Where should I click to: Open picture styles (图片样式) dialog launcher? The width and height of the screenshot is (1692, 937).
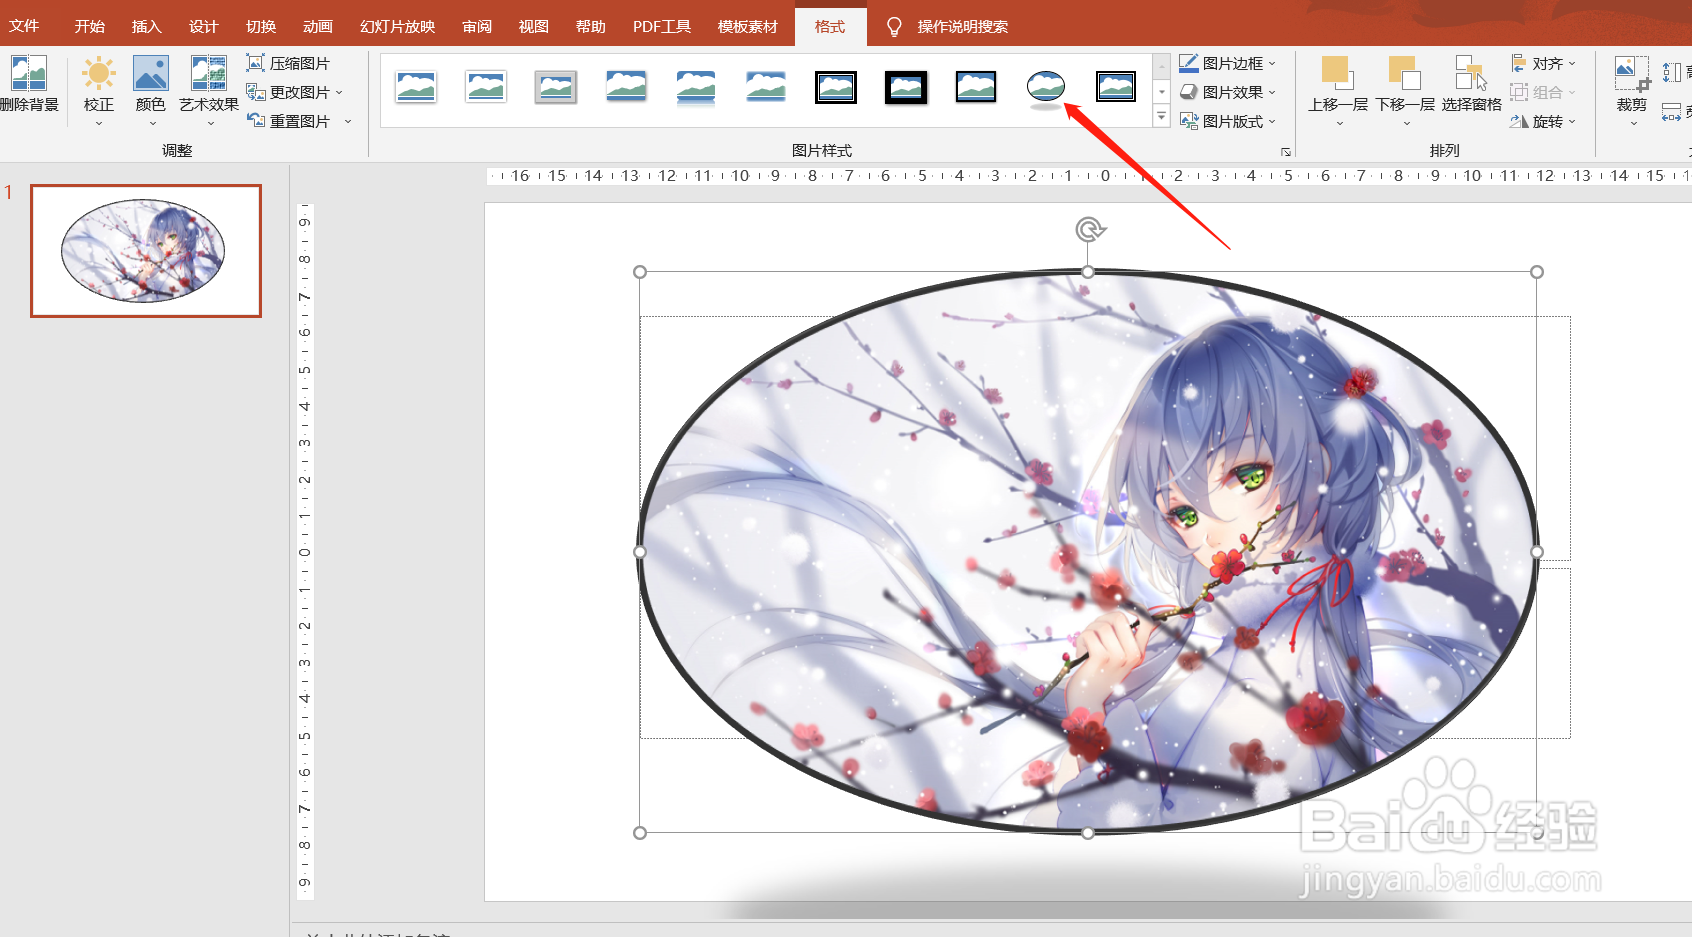click(x=1286, y=152)
